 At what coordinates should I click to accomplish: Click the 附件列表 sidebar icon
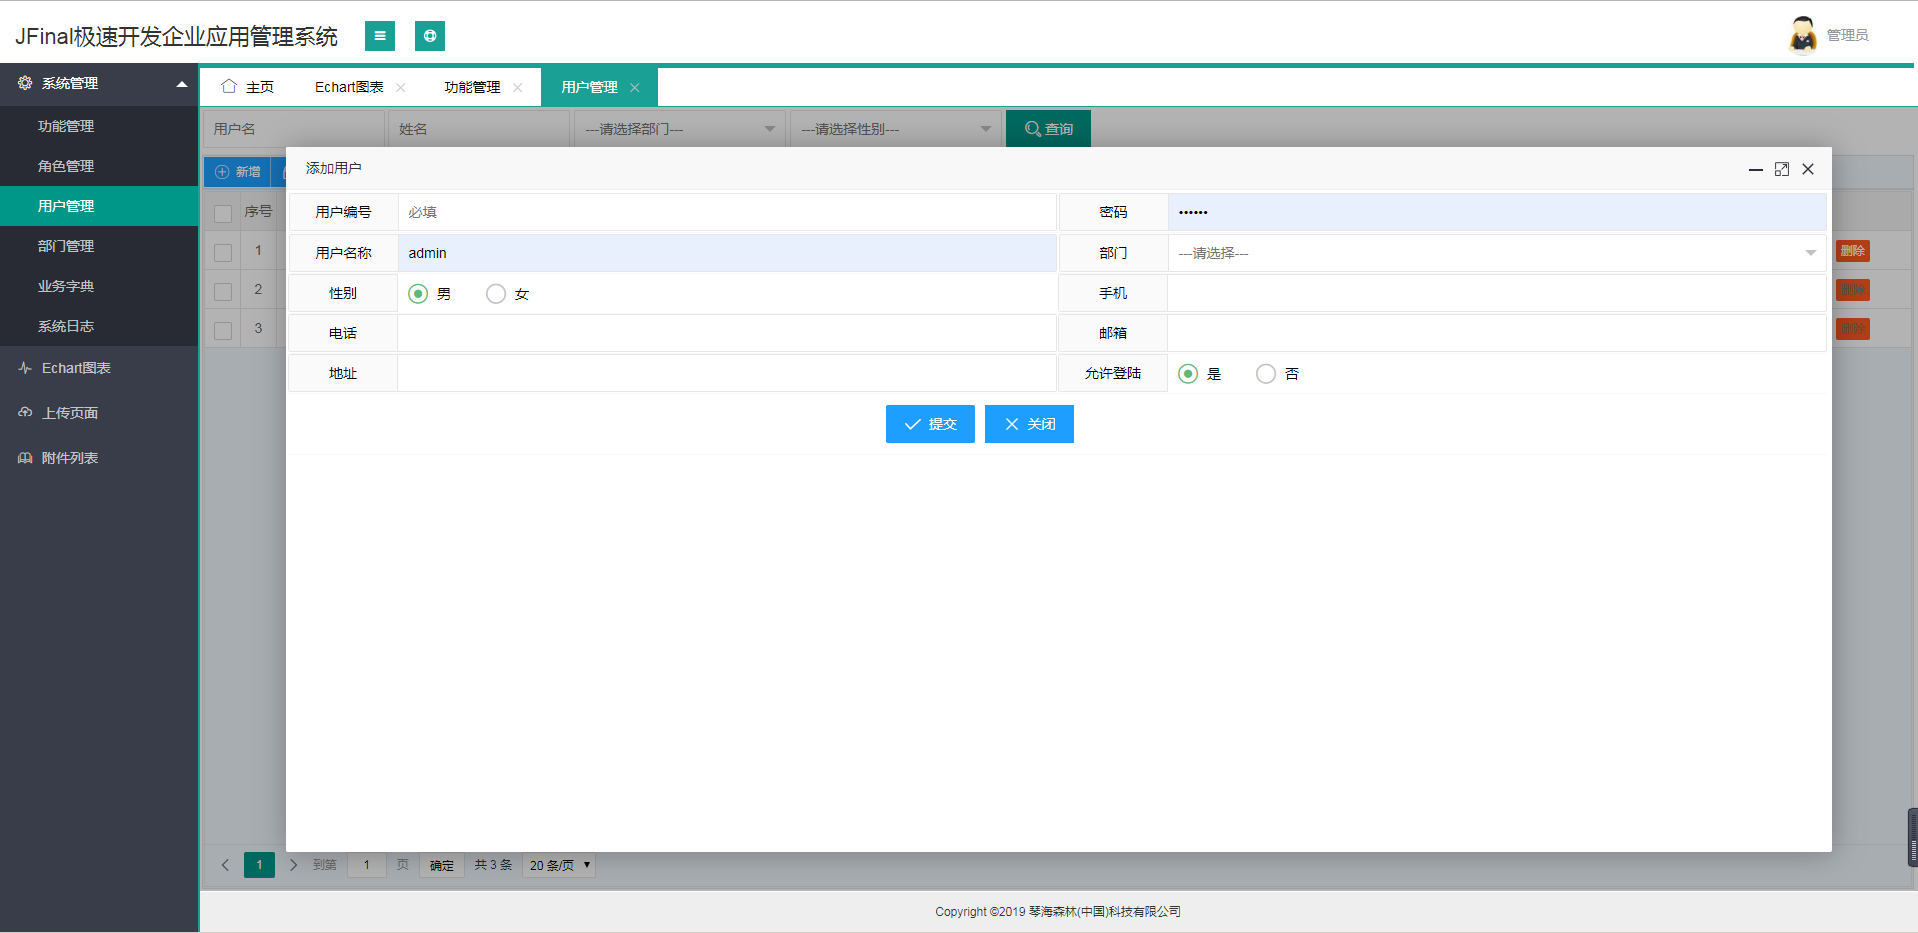coord(25,458)
